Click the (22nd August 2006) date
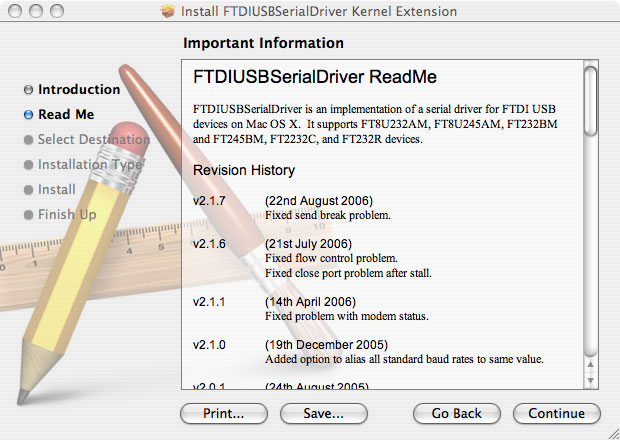Screen dimensions: 620x440 click(x=319, y=201)
